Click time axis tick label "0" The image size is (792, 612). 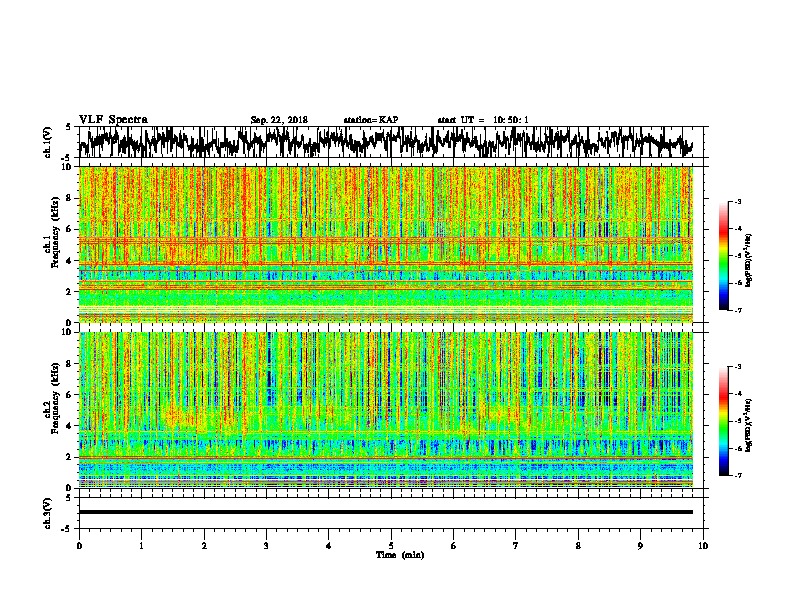tap(79, 546)
